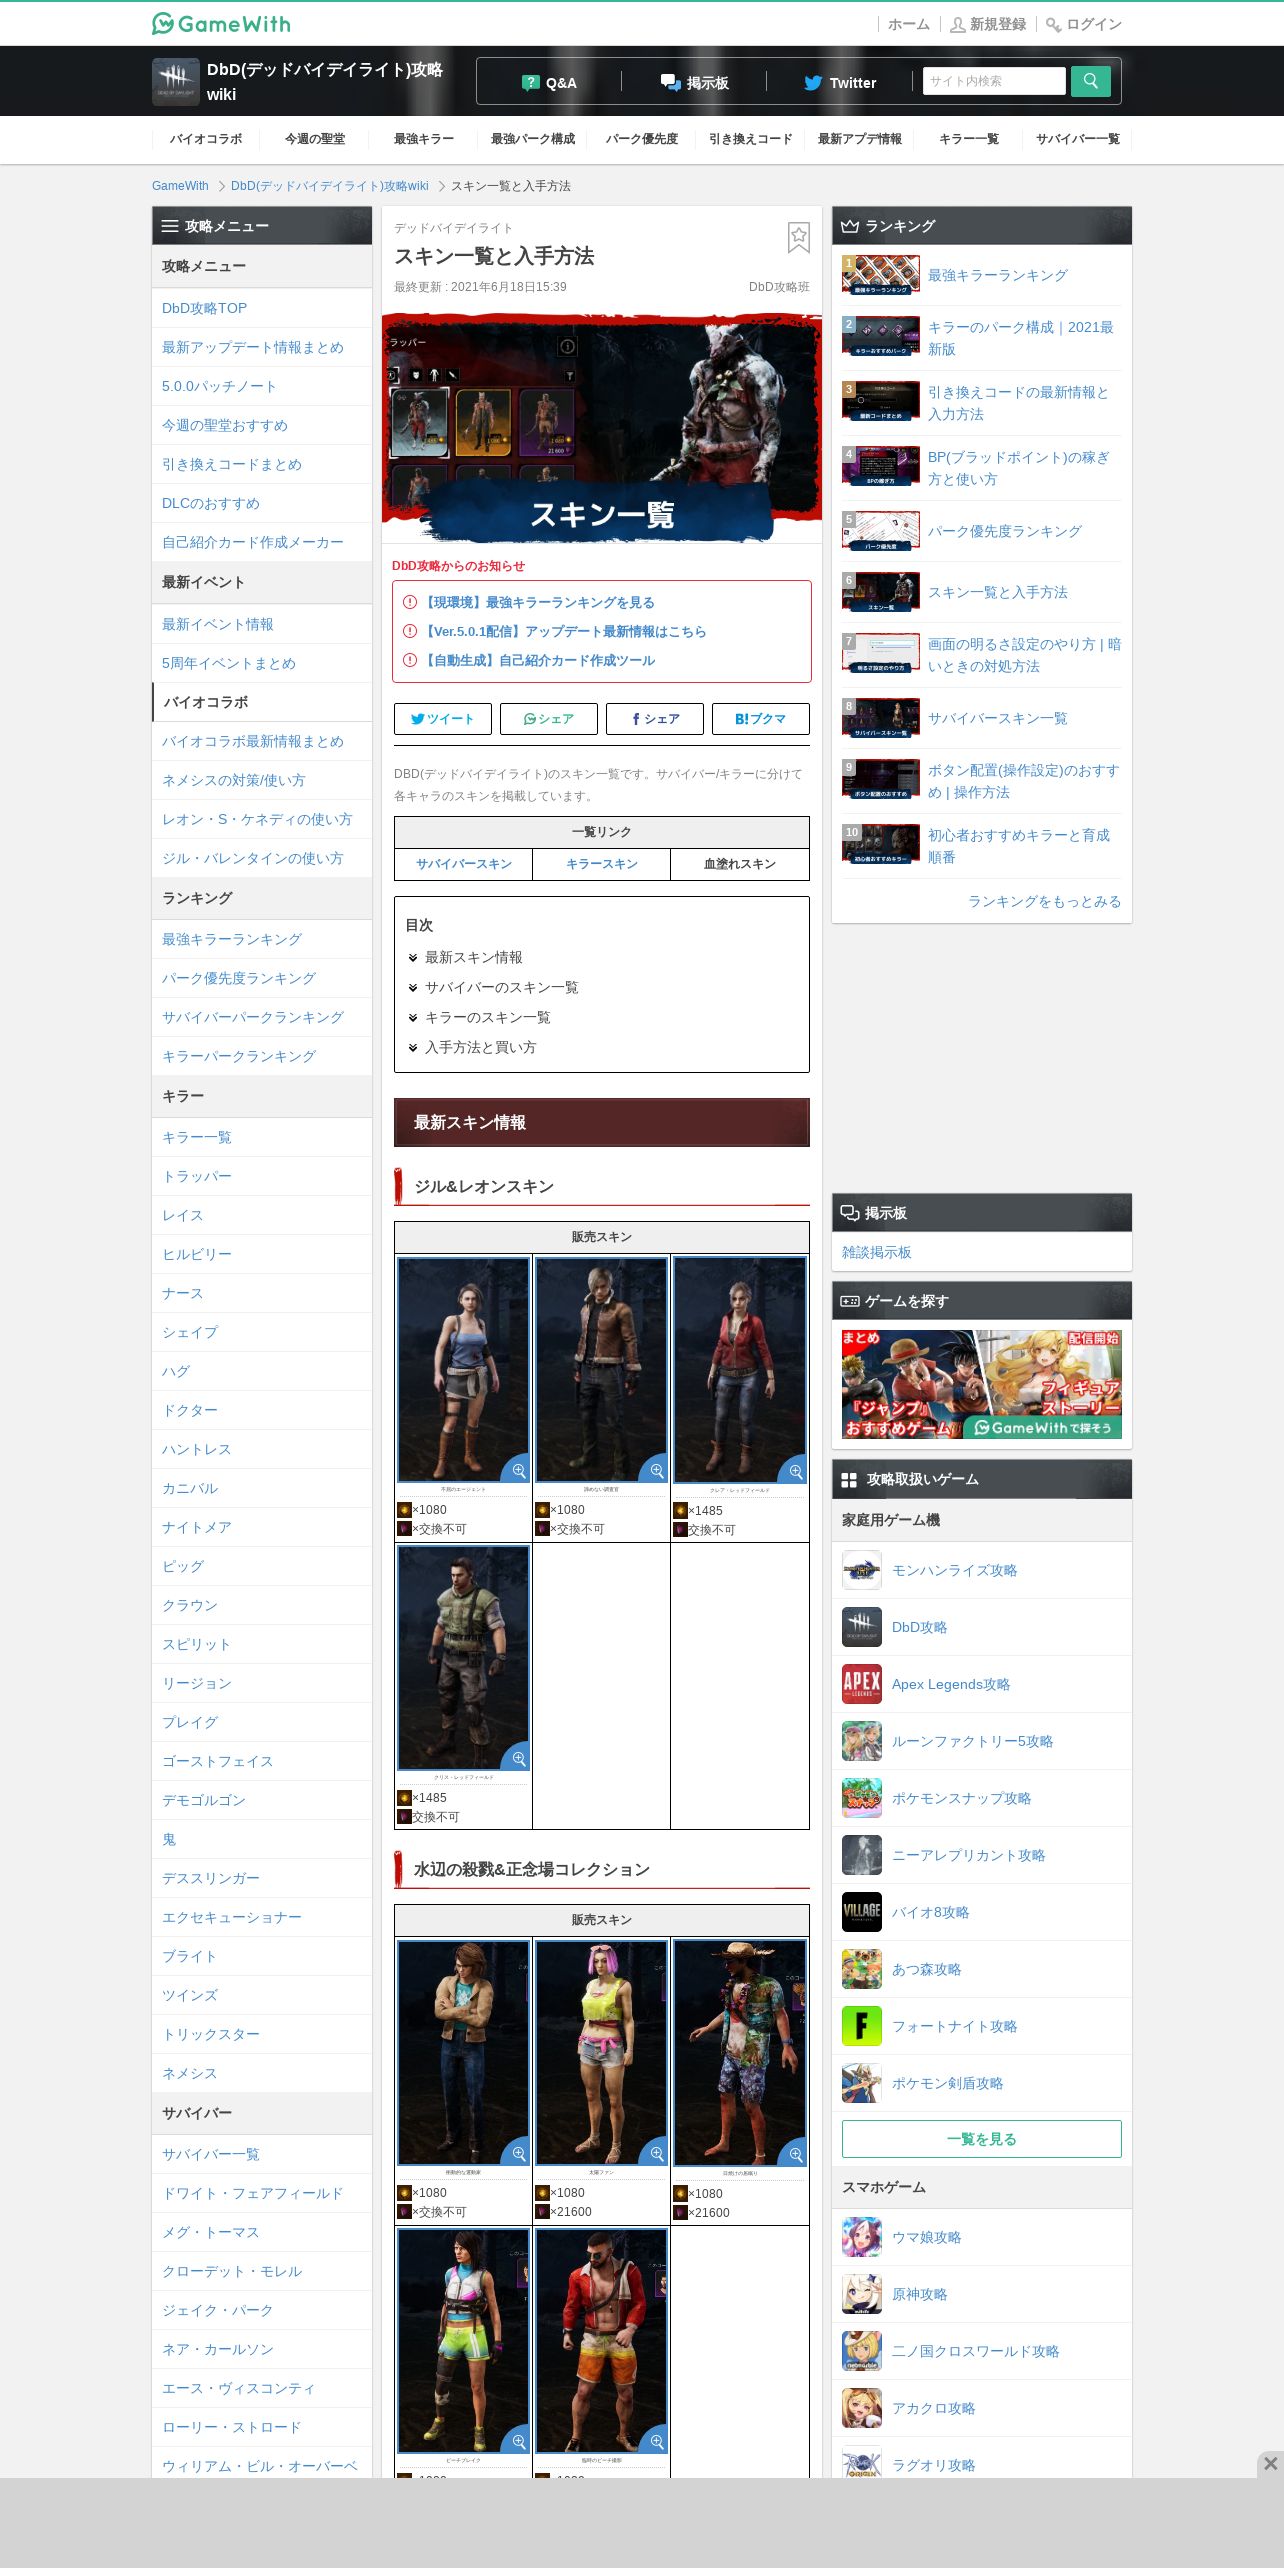Jump to サバイバーのスキン一覧 in contents
The image size is (1284, 2568).
coord(501,987)
